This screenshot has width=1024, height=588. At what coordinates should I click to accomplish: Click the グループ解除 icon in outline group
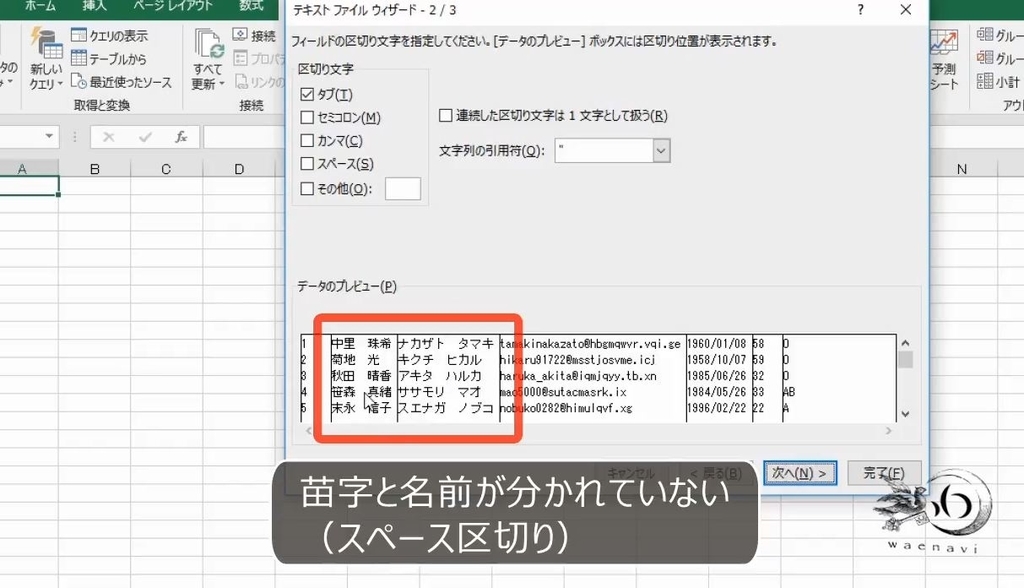pyautogui.click(x=985, y=58)
